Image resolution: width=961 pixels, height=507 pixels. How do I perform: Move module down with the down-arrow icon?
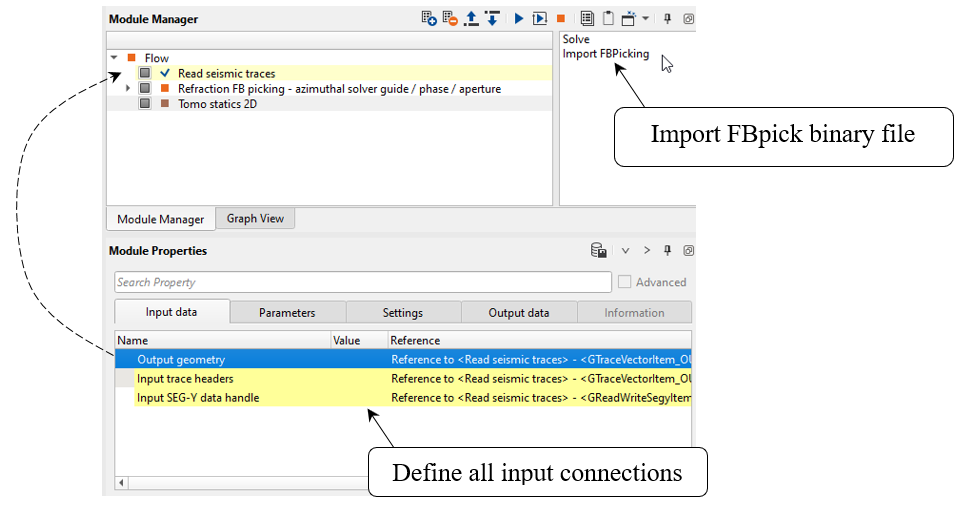click(x=492, y=19)
